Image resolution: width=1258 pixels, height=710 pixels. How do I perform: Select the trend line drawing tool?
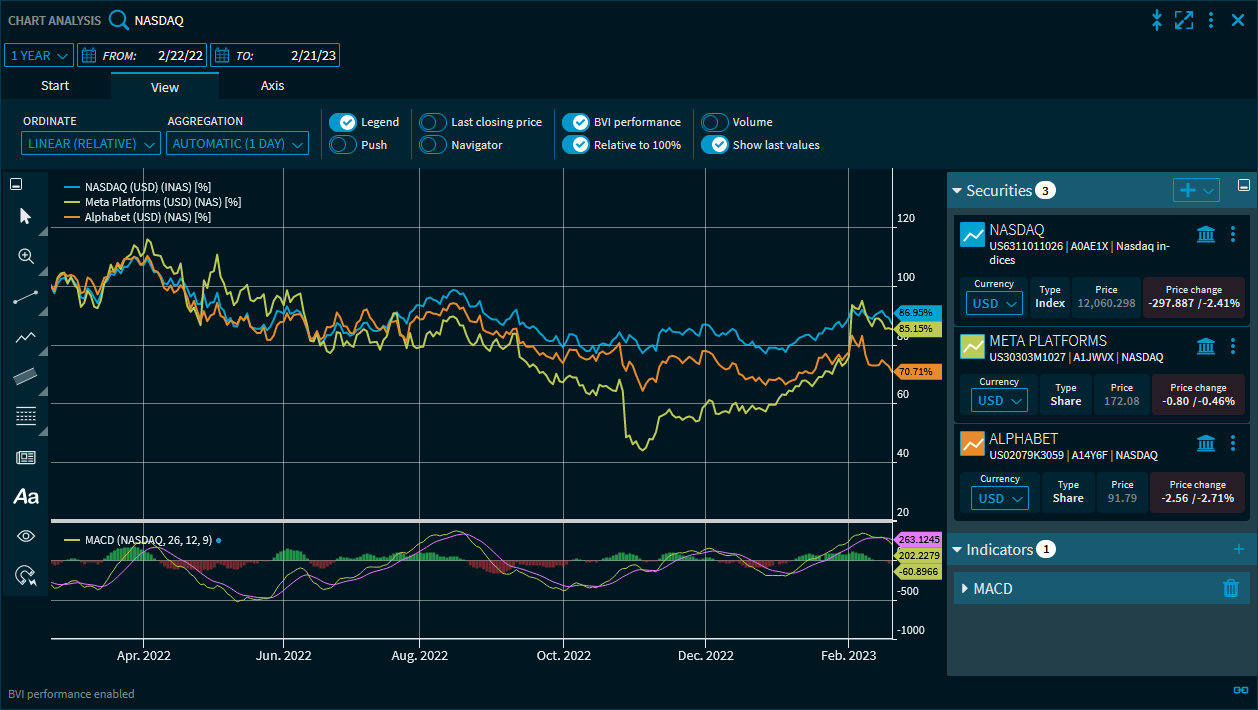[26, 297]
